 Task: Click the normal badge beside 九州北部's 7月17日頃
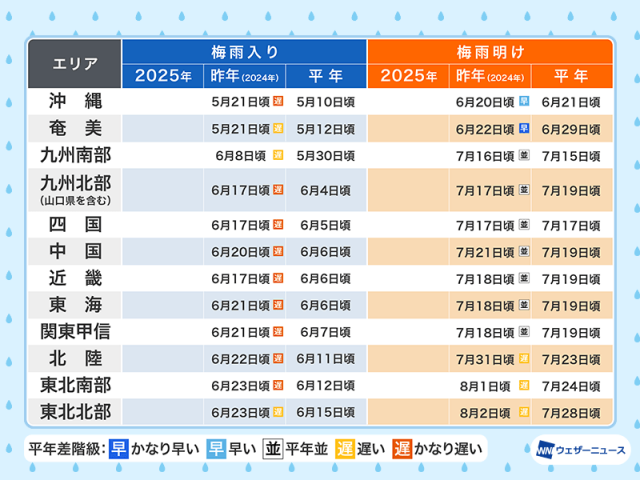524,190
